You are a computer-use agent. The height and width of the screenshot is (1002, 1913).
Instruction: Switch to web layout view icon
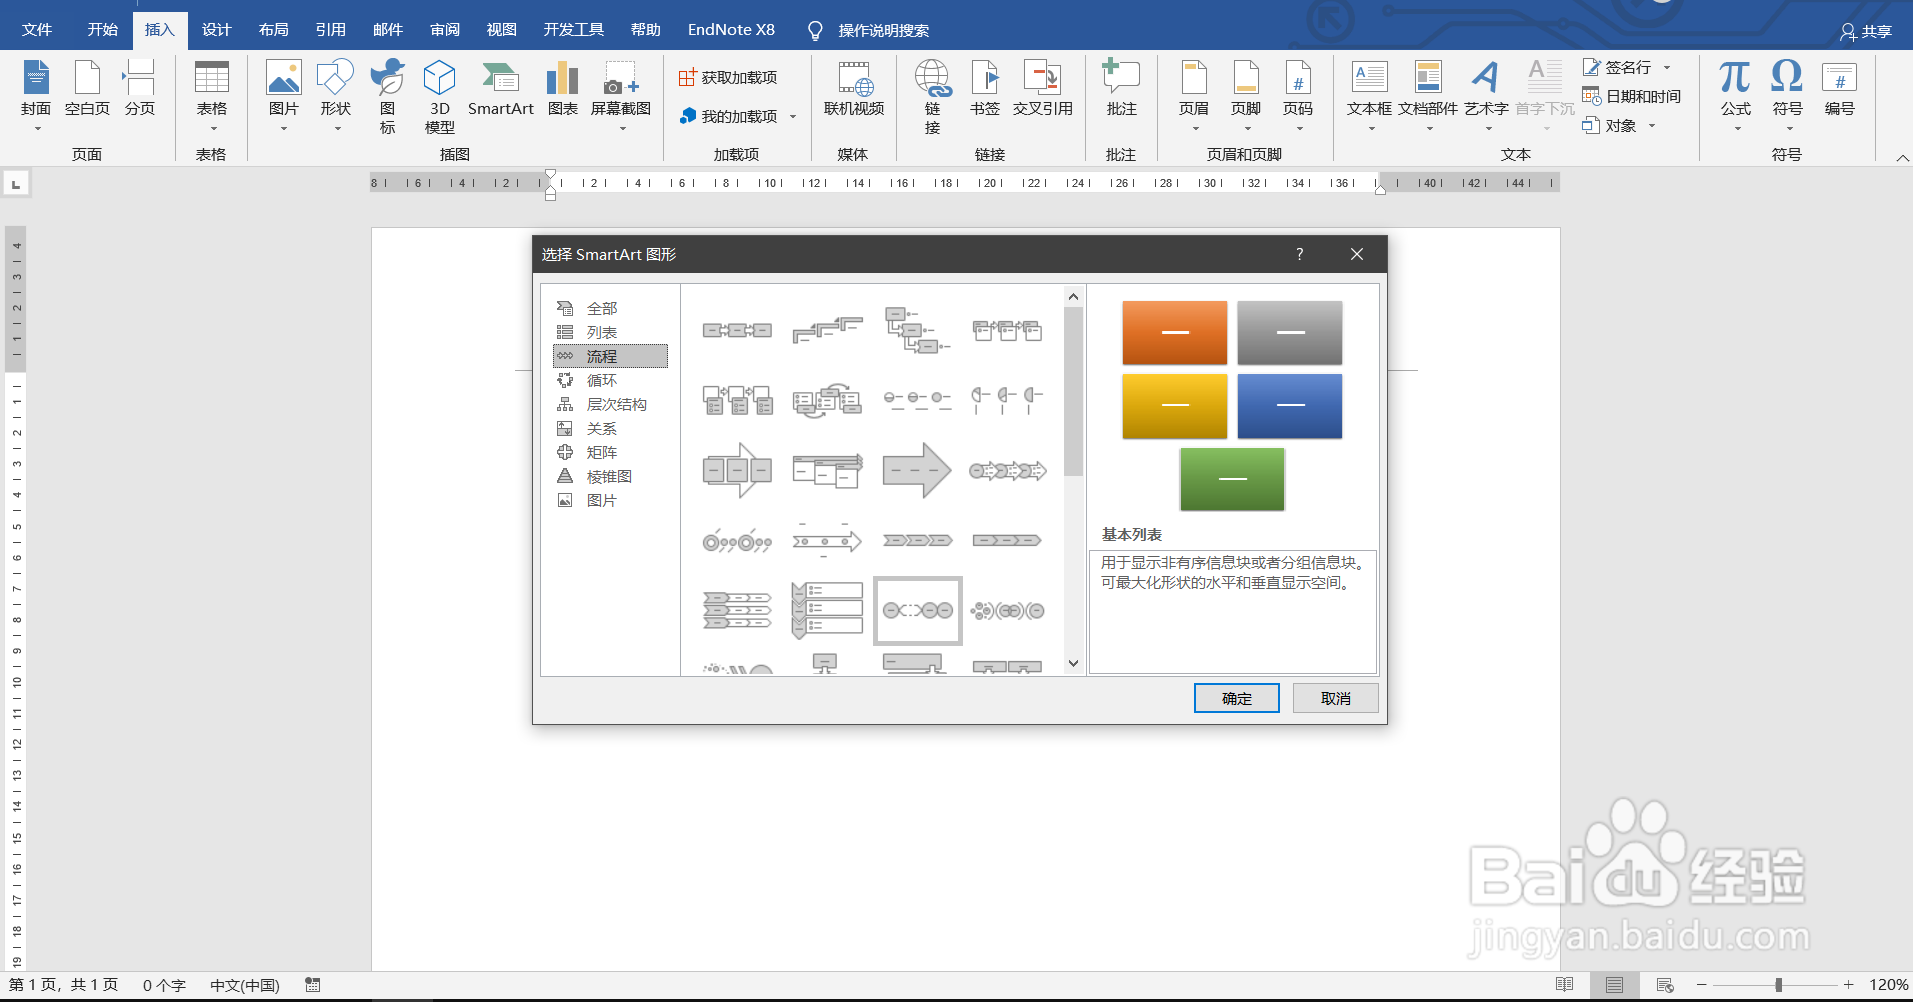1665,985
